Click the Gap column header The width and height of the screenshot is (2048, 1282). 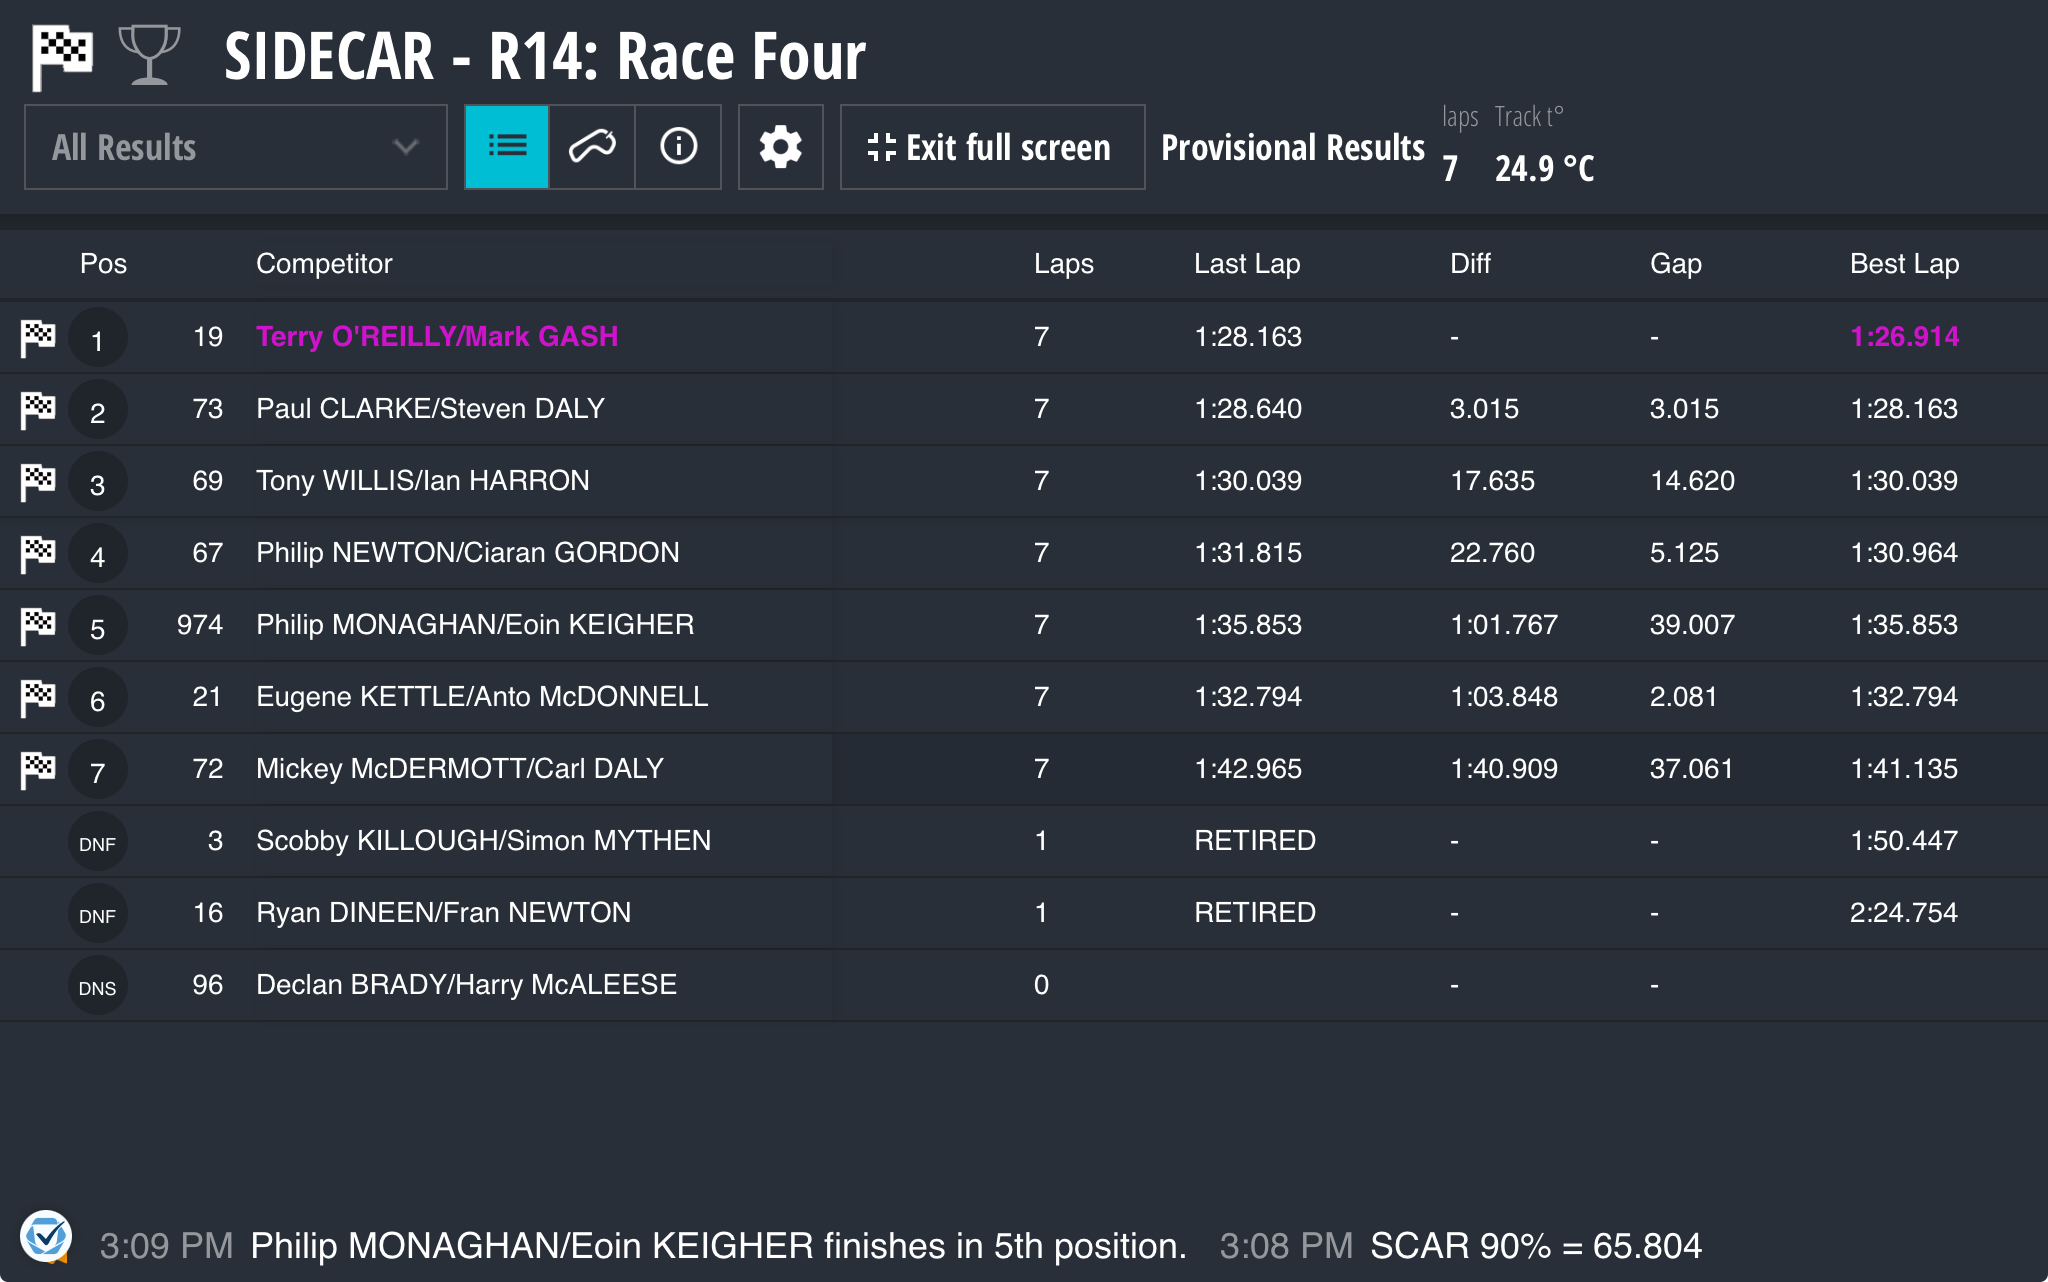(x=1675, y=264)
